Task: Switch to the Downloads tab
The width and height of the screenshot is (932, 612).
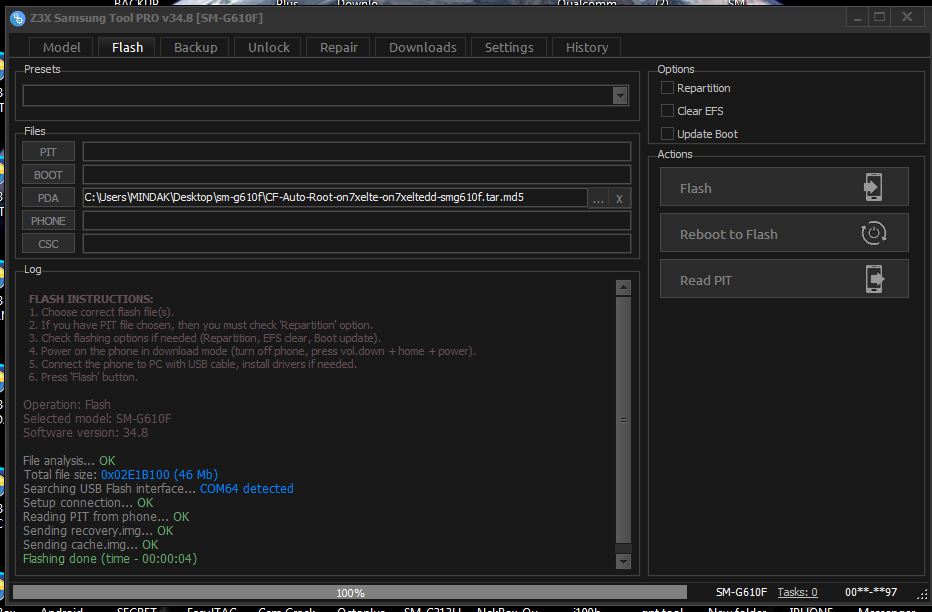Action: click(x=423, y=48)
